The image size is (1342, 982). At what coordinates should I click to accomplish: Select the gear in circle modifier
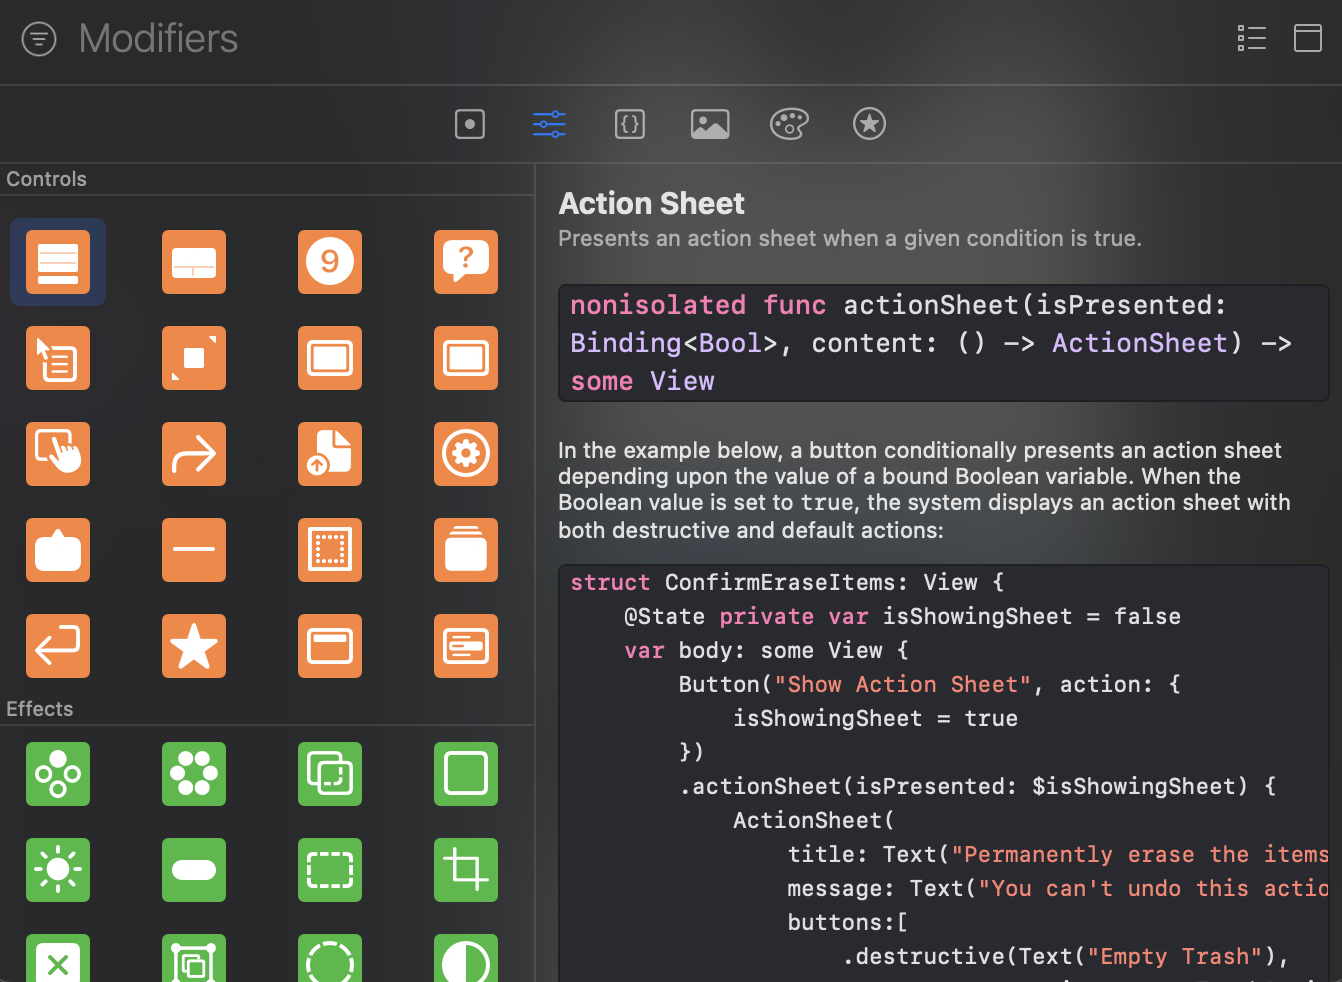click(x=466, y=454)
